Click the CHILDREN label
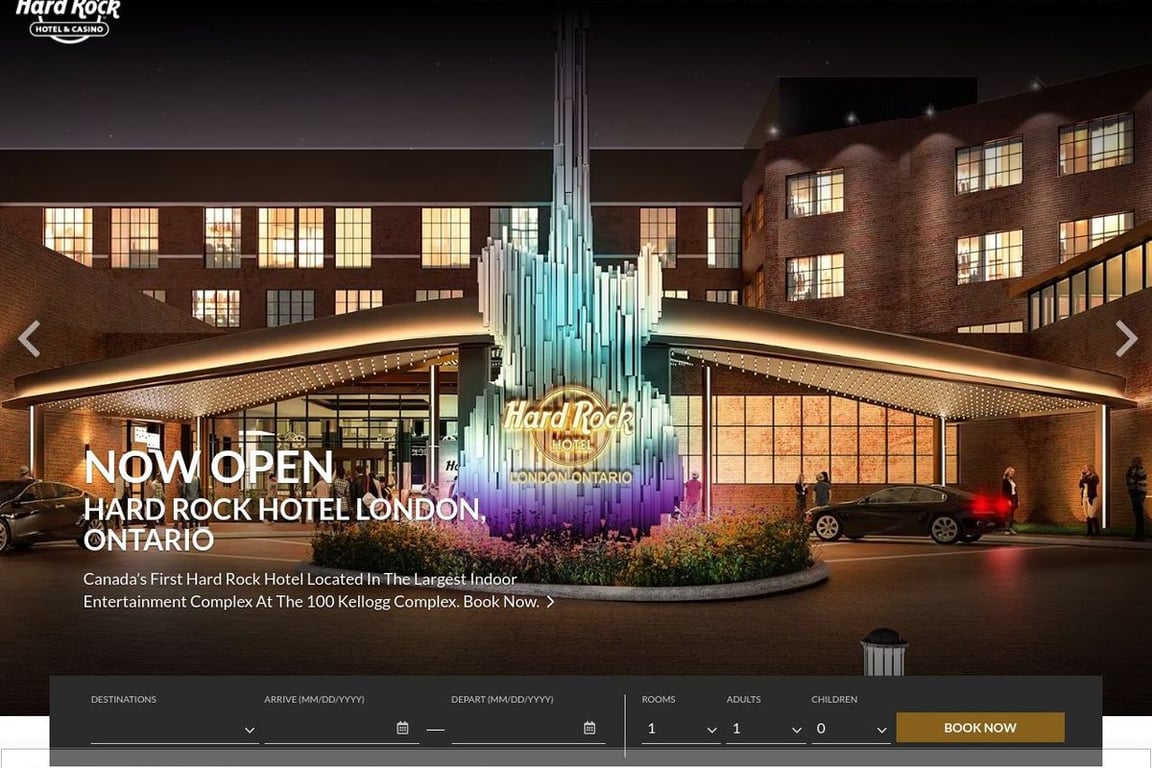 834,700
